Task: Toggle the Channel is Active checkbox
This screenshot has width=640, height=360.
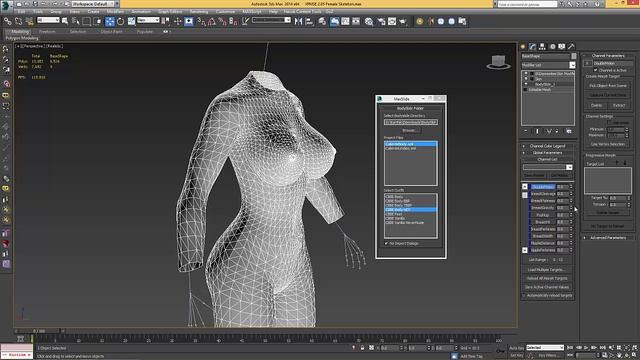Action: point(596,70)
